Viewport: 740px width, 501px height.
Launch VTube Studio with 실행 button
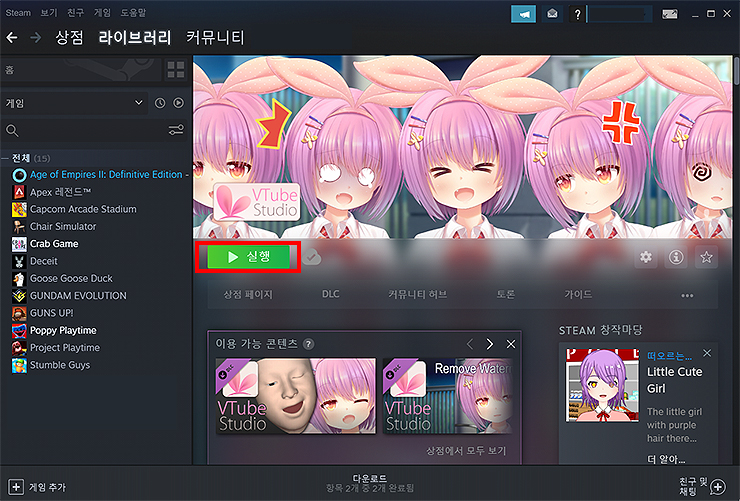[x=248, y=257]
